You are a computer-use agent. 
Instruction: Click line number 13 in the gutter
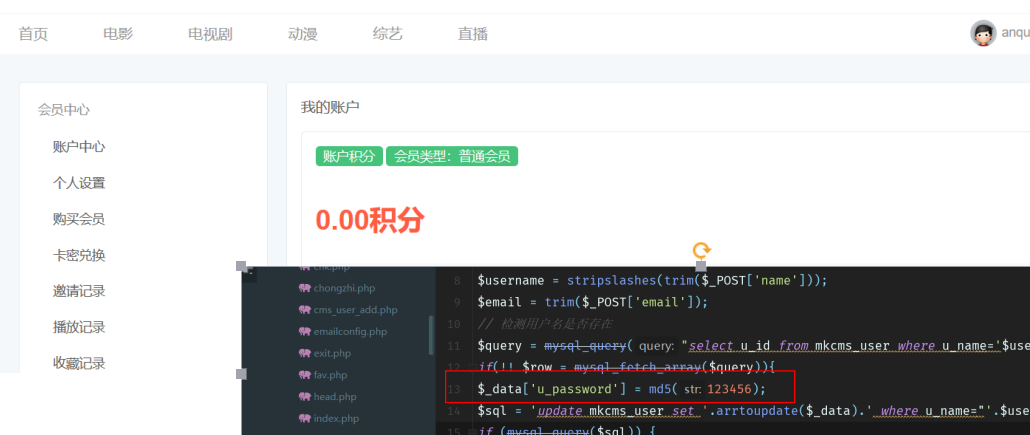454,389
